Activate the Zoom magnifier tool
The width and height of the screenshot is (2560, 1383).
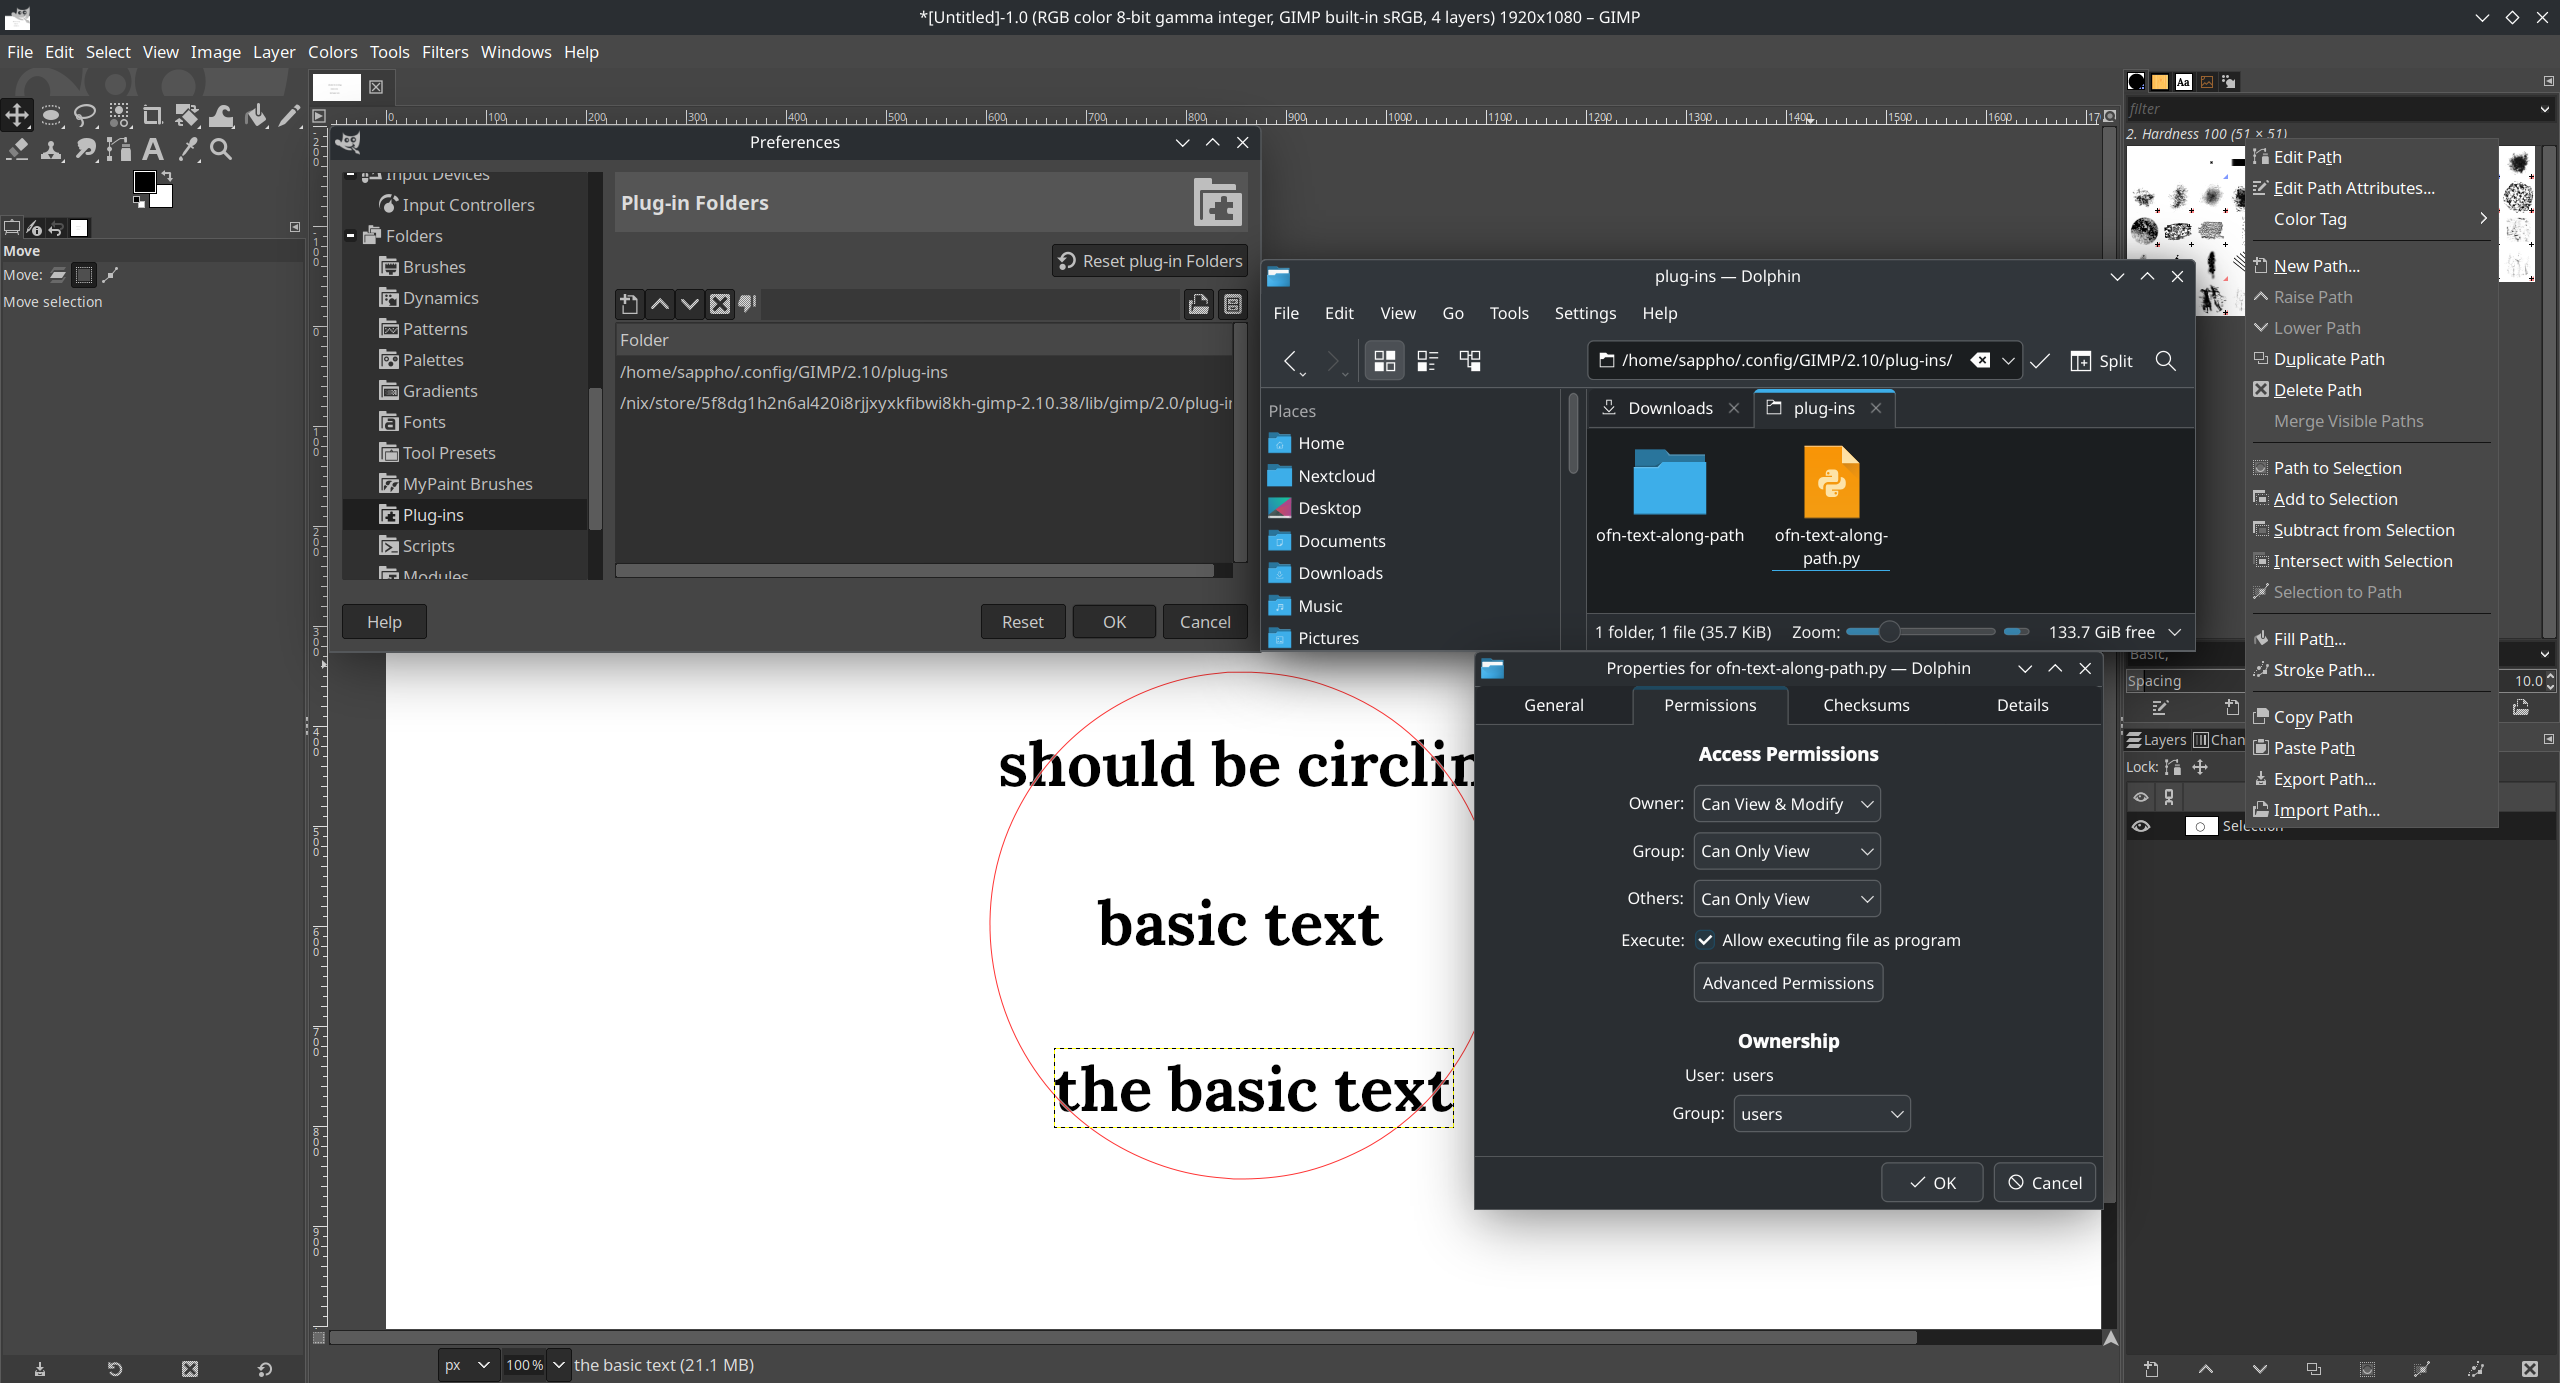[x=221, y=150]
